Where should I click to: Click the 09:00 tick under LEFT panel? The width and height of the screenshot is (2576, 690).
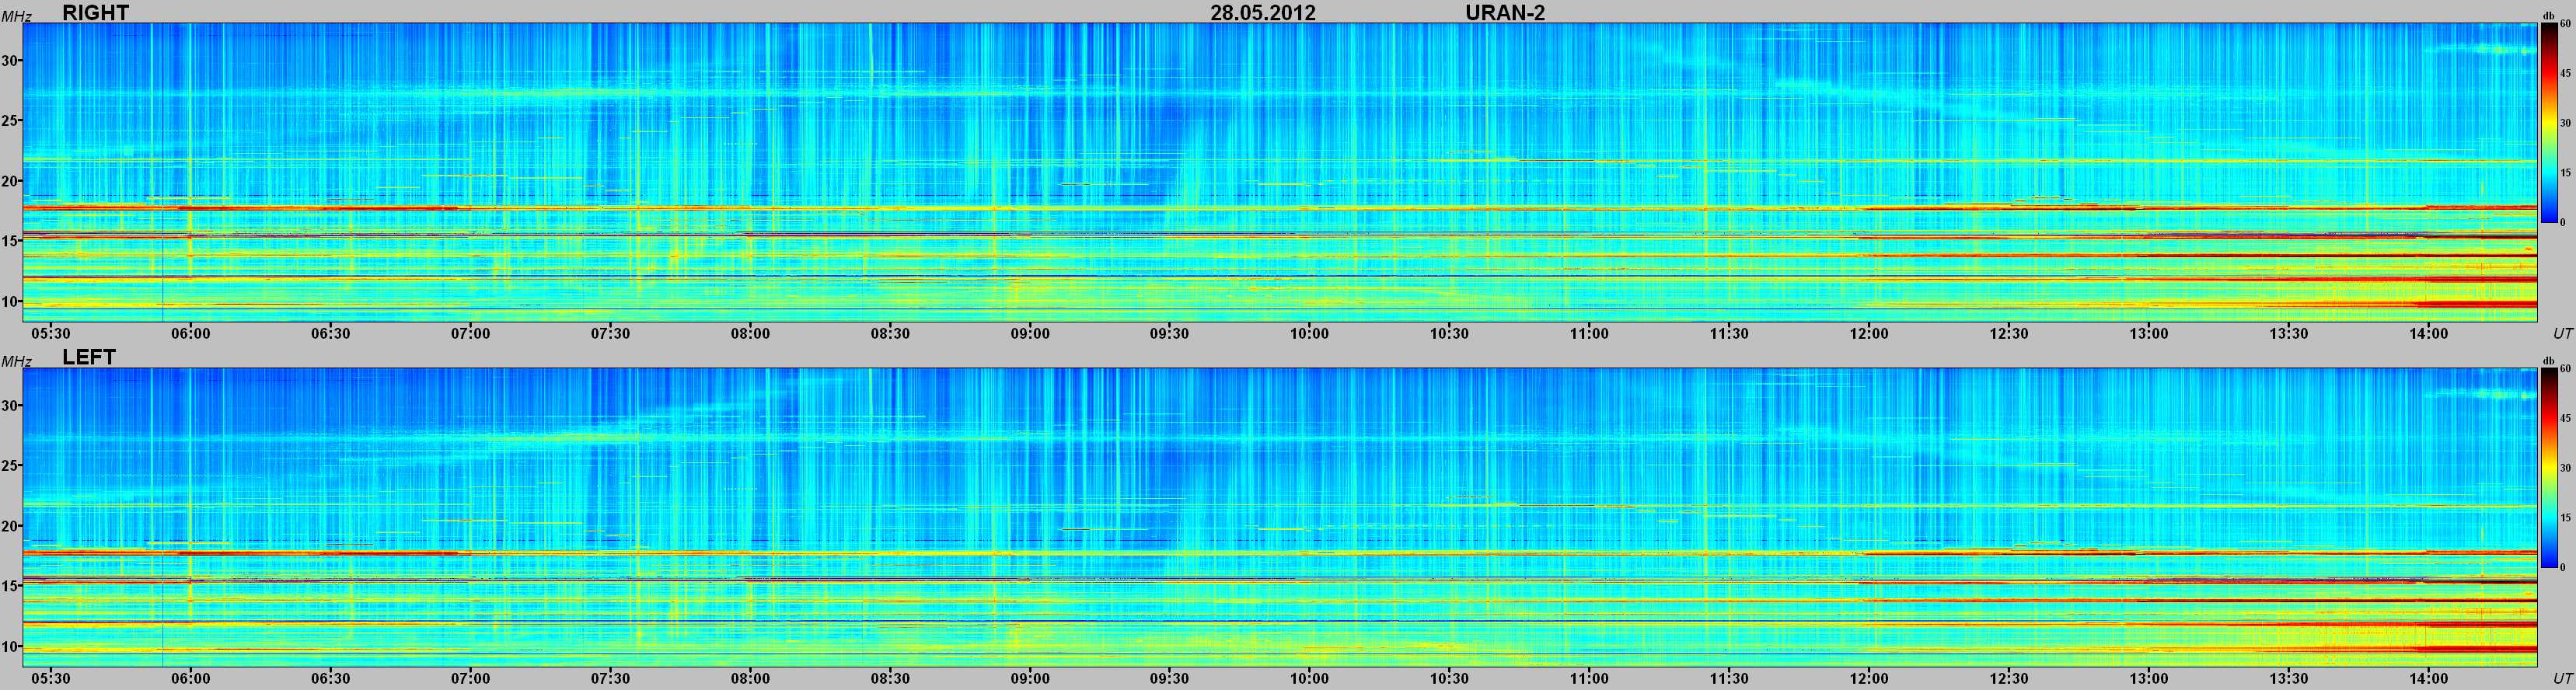coord(1030,678)
